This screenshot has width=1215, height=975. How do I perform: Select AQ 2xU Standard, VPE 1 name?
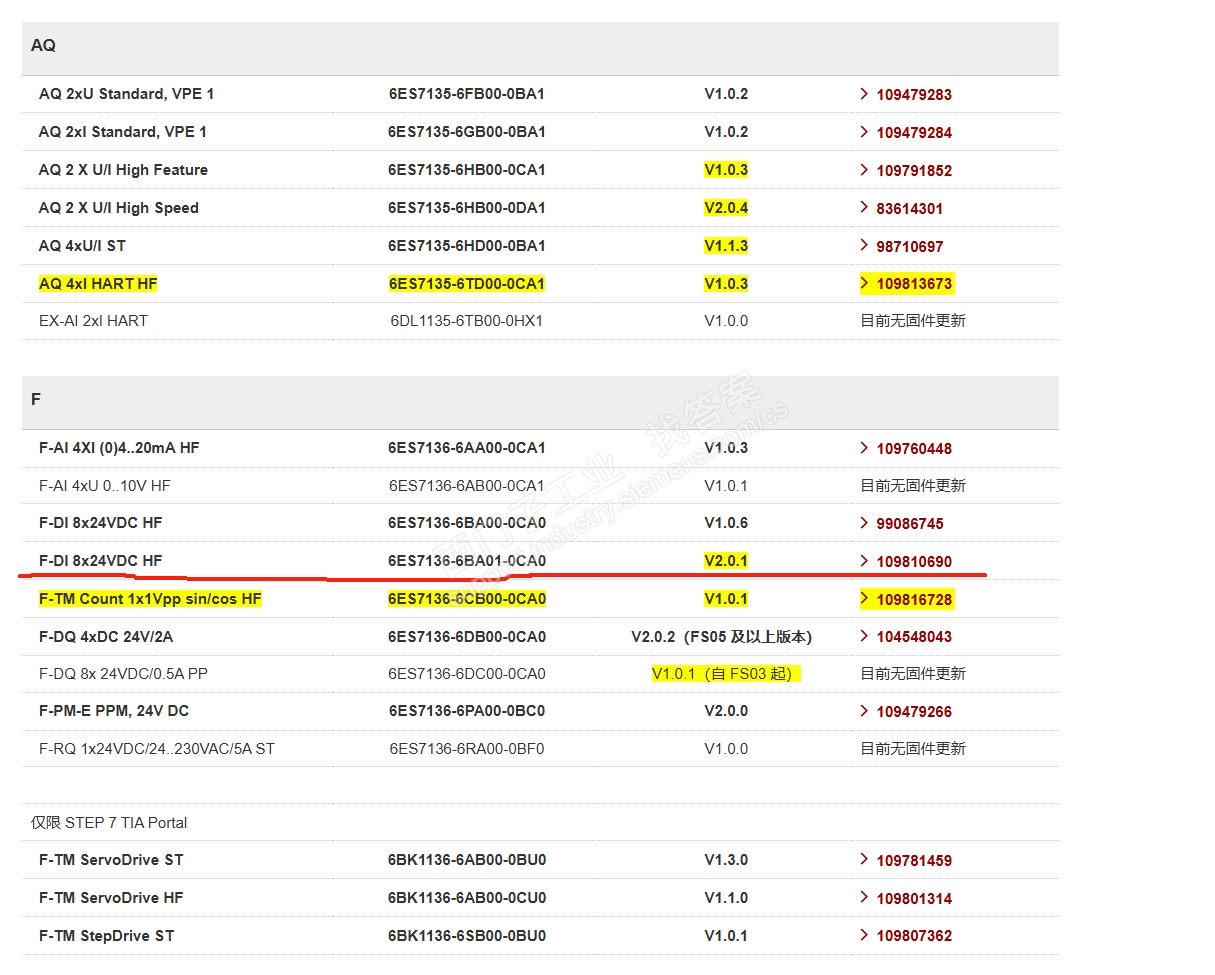click(126, 94)
